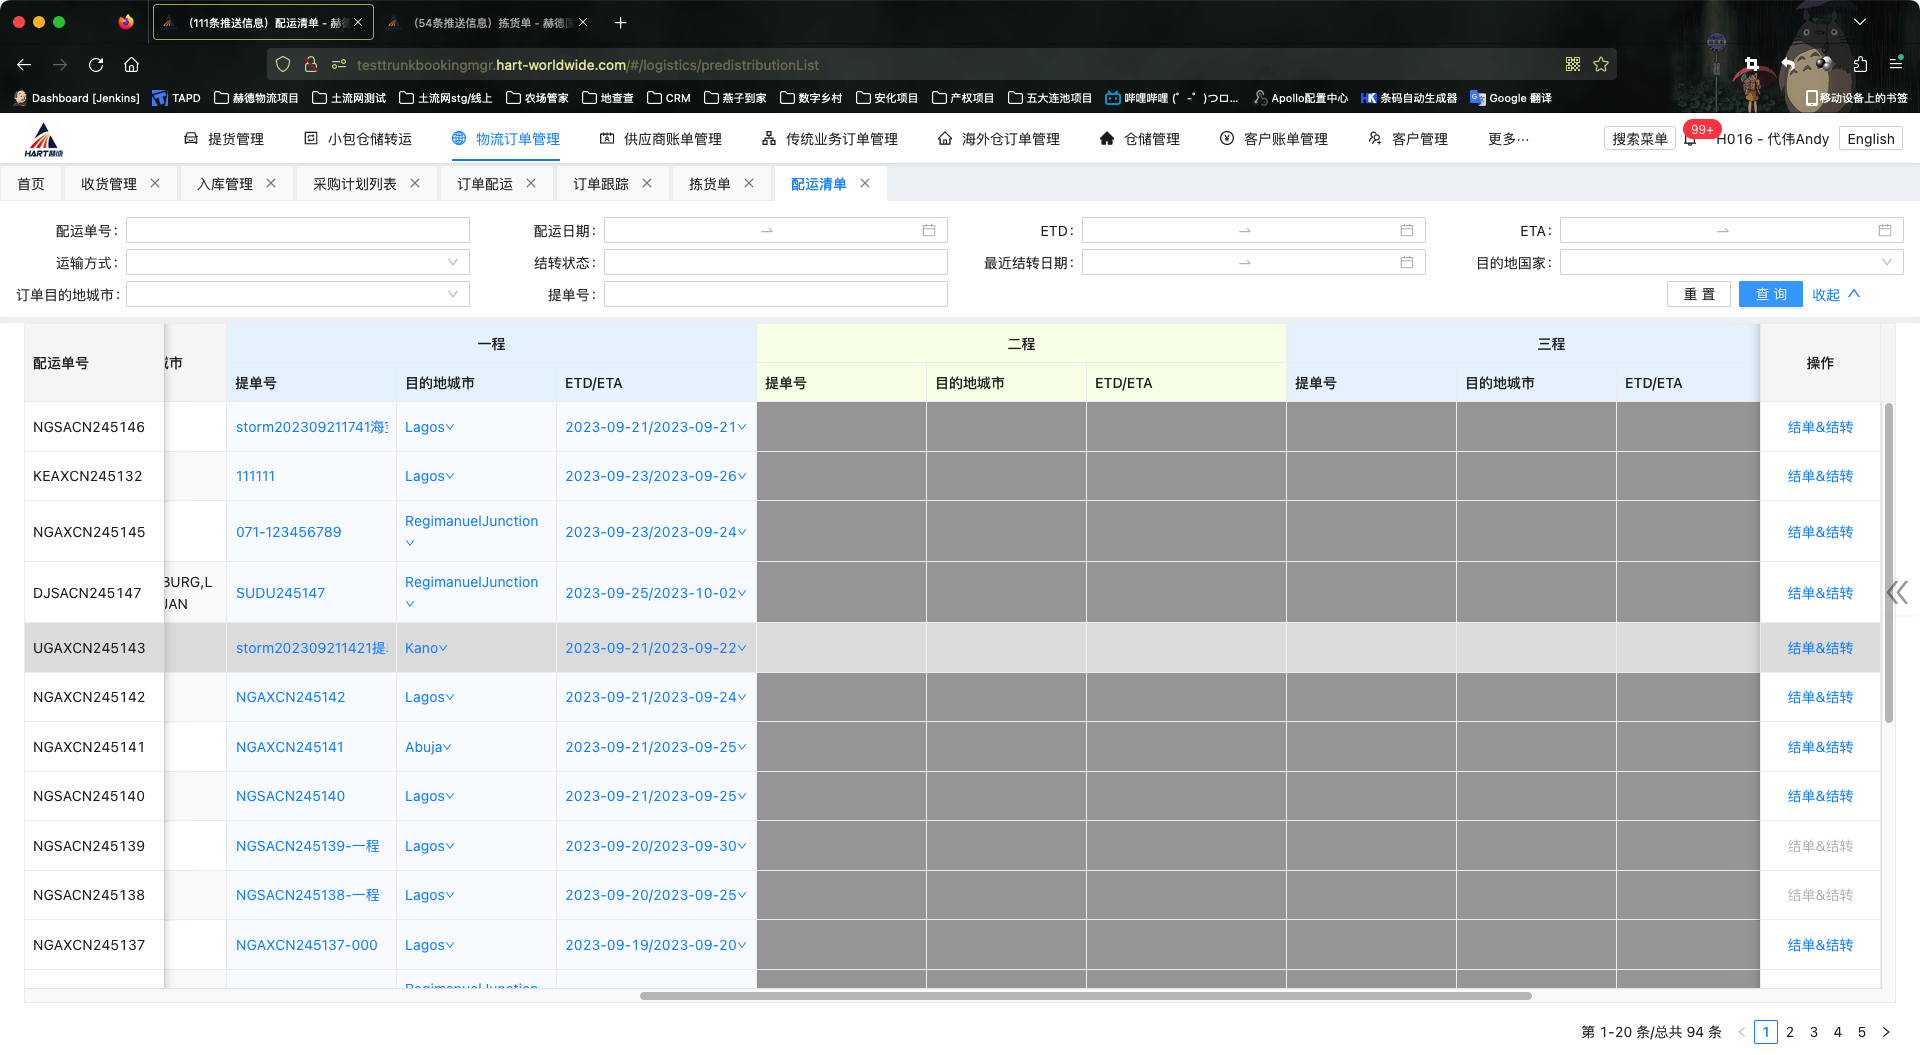
Task: Click the calendar icon in ETA field
Action: (1885, 231)
